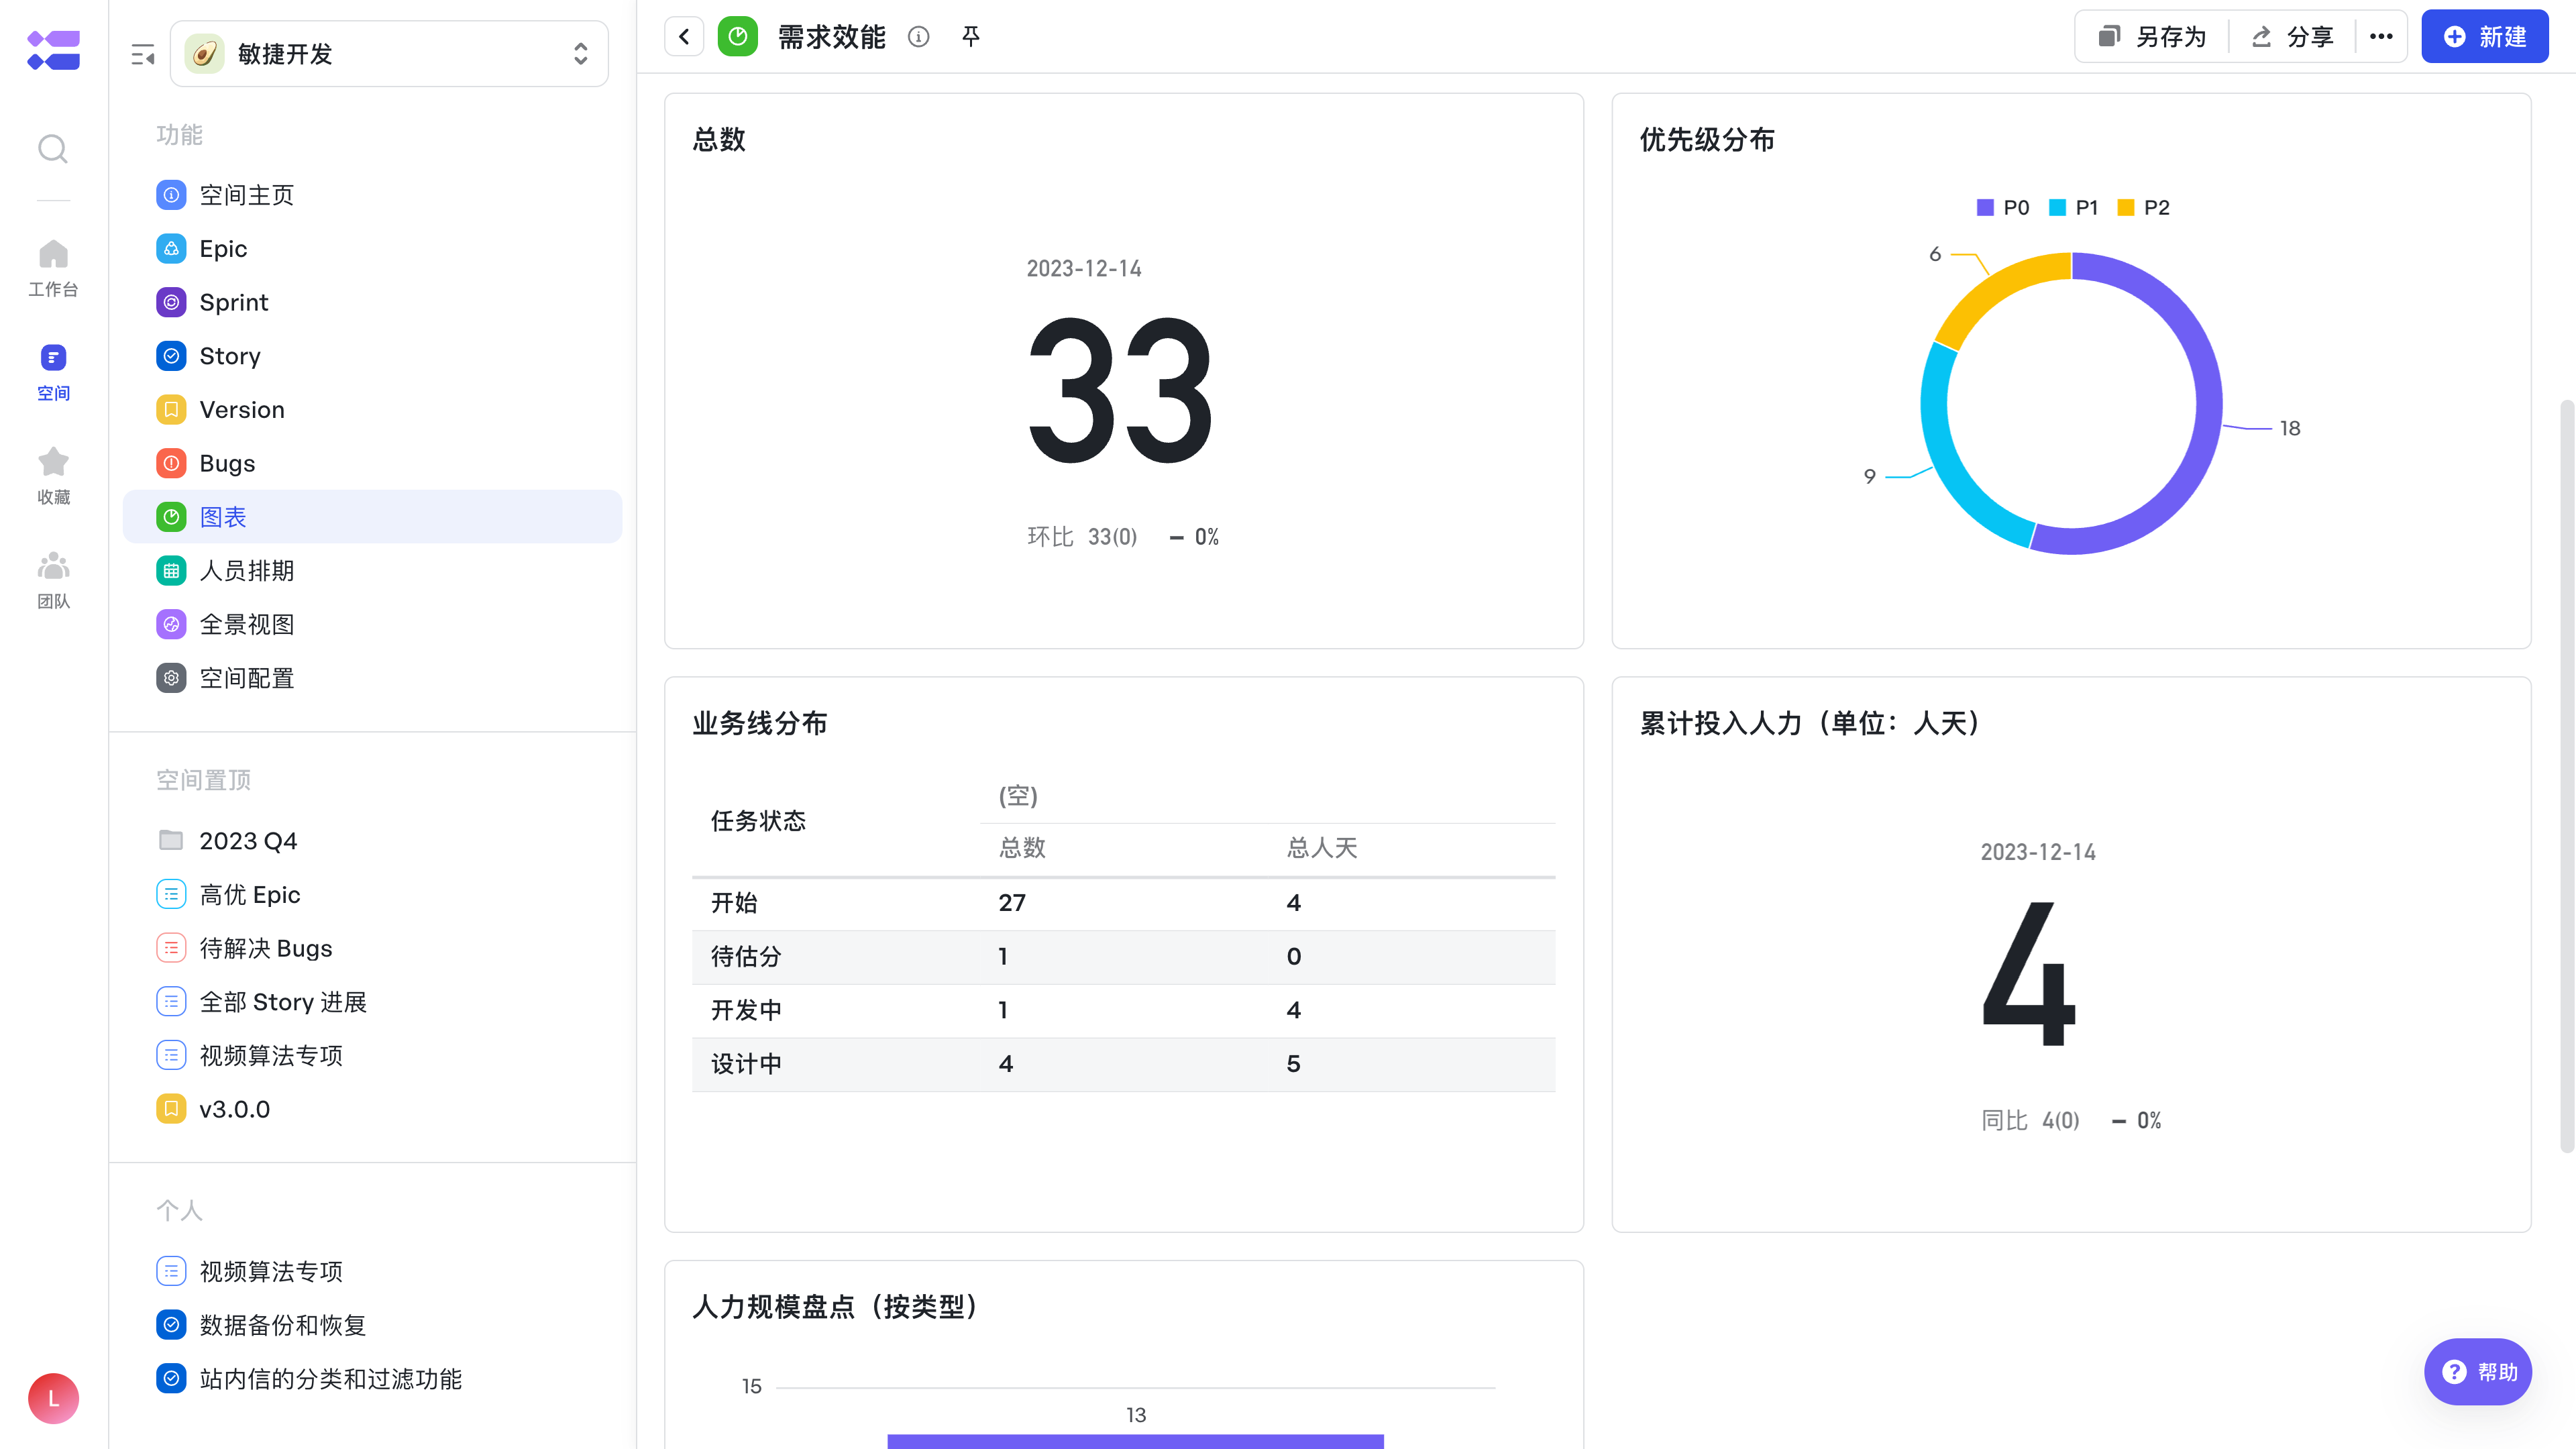Screen dimensions: 2576x1449
Task: Open the Story list
Action: (229, 356)
